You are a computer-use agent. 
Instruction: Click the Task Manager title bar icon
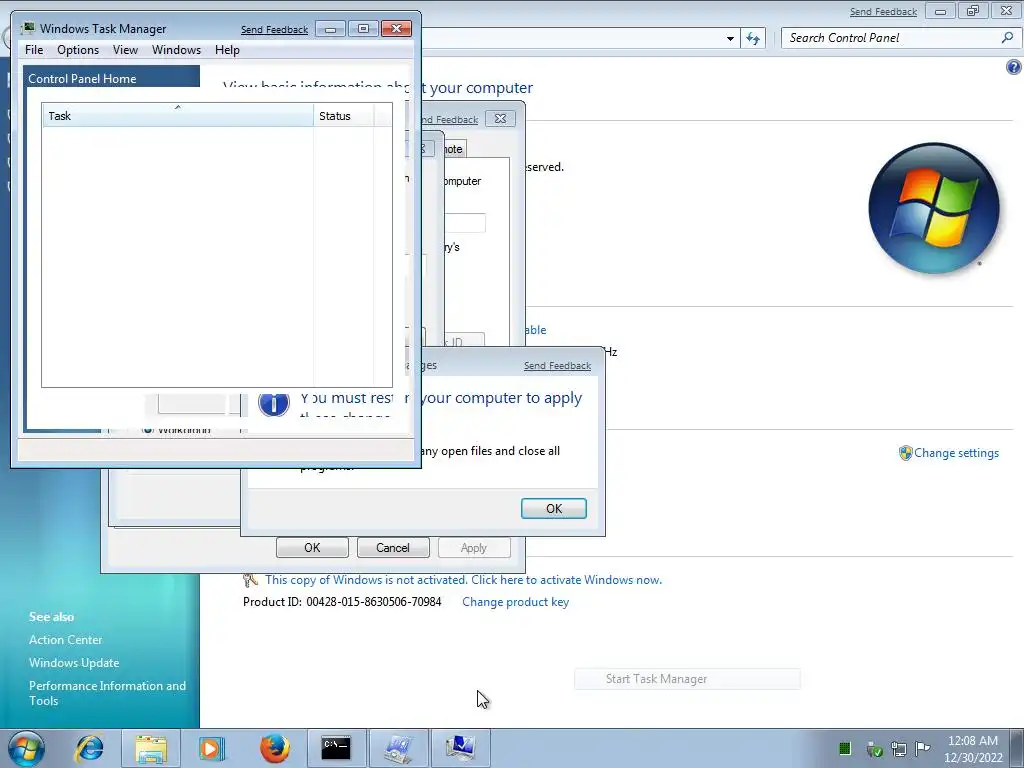28,28
